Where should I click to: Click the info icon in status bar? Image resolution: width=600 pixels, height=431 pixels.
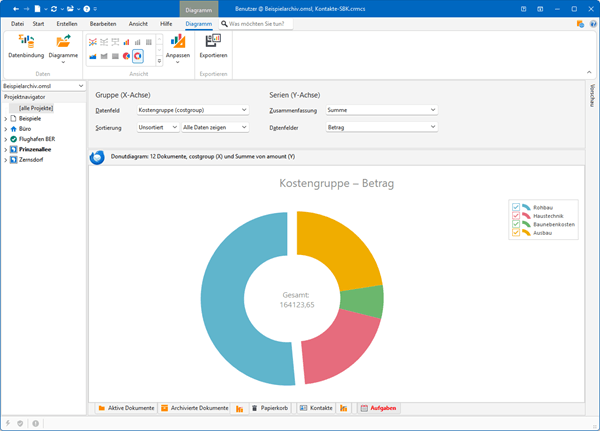[x=36, y=423]
